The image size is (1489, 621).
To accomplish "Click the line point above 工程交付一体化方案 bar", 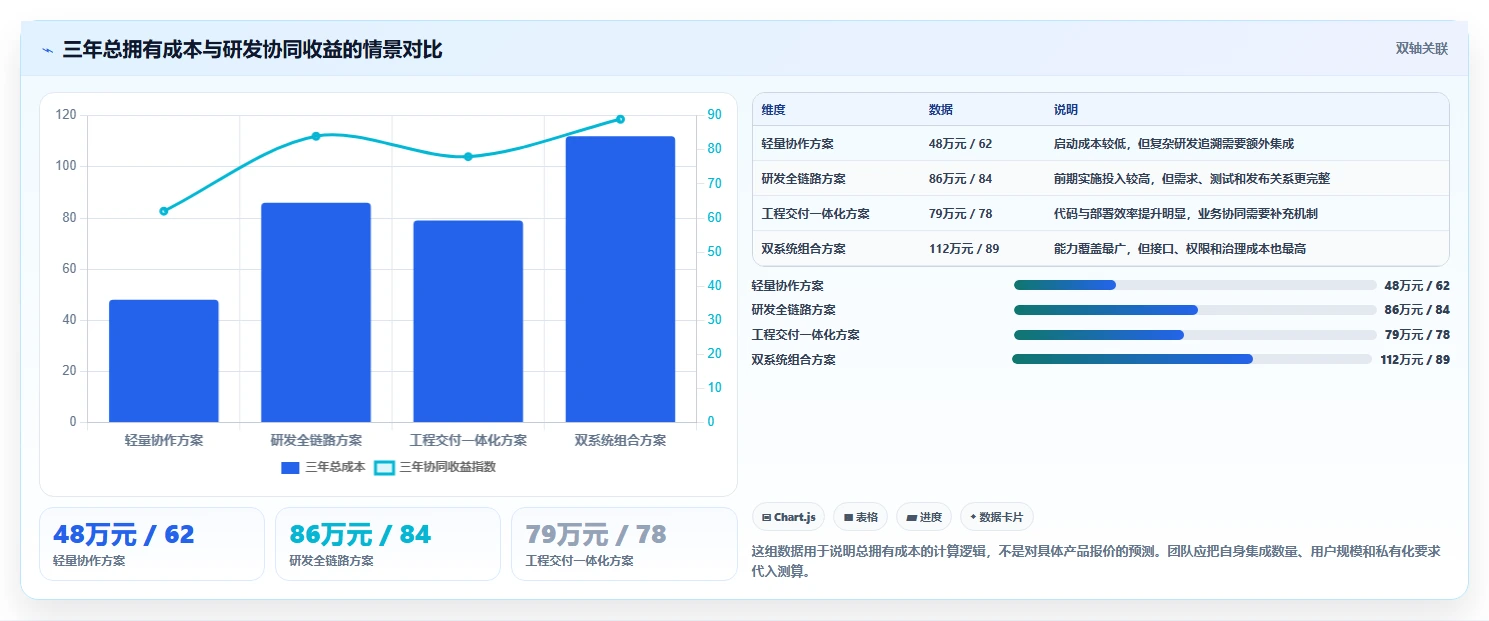I will click(468, 157).
